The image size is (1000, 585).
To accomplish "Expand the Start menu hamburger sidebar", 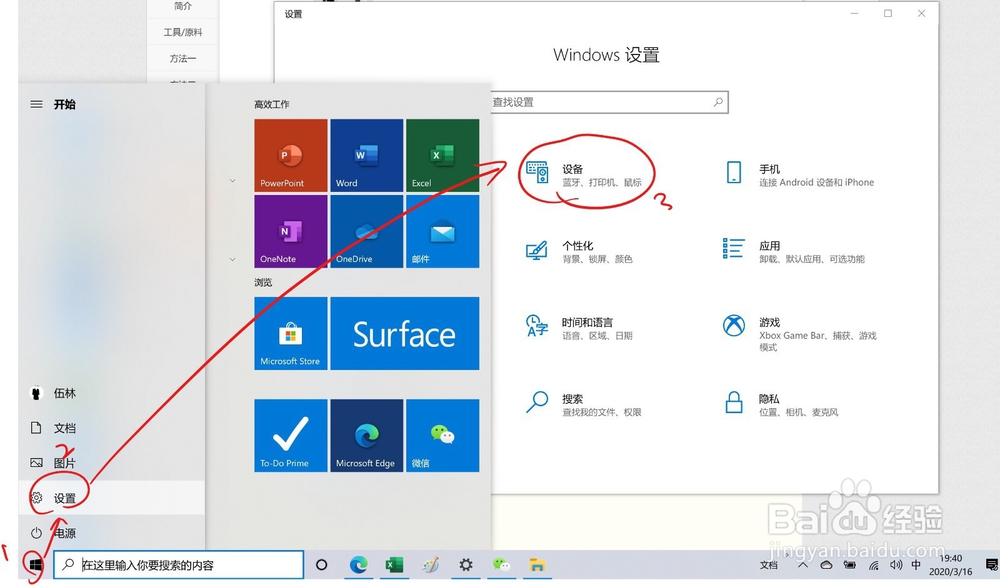I will coord(36,104).
